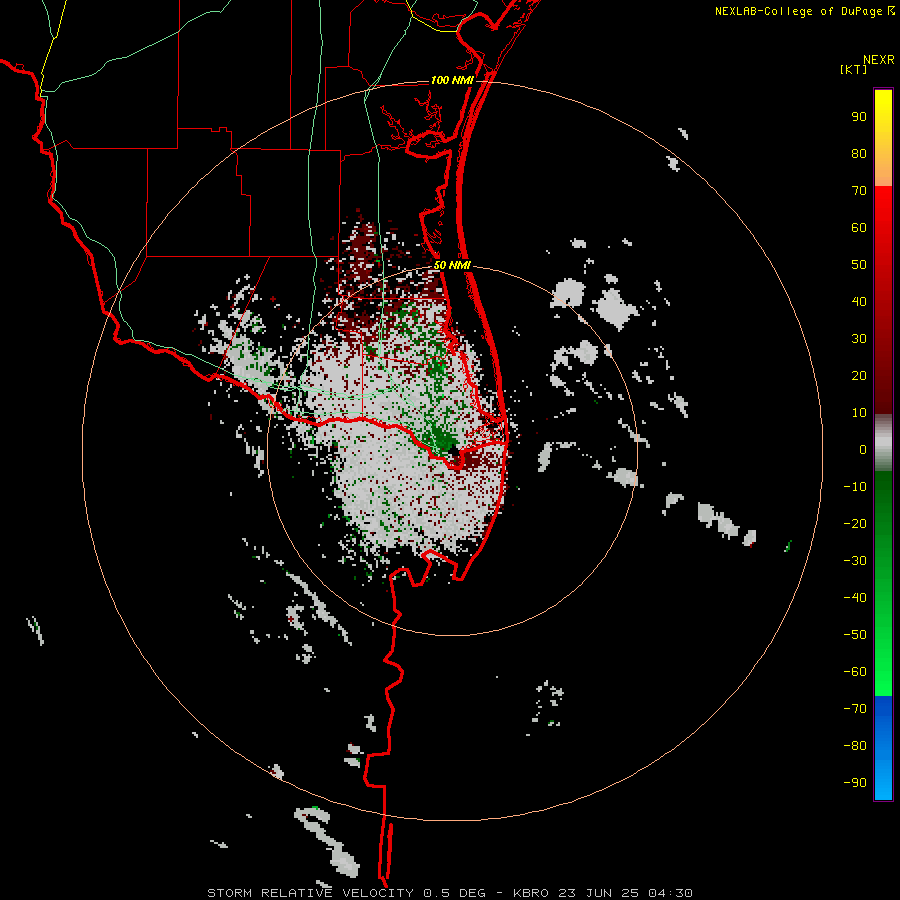Click the blue bottom segment of the color bar

[883, 748]
